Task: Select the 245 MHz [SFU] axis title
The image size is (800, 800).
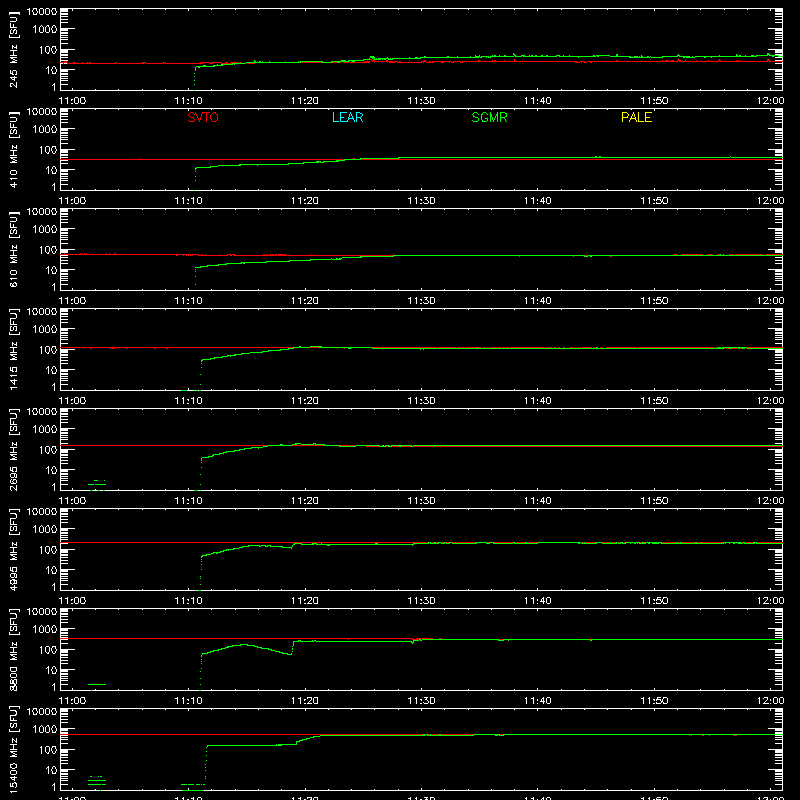Action: point(14,49)
